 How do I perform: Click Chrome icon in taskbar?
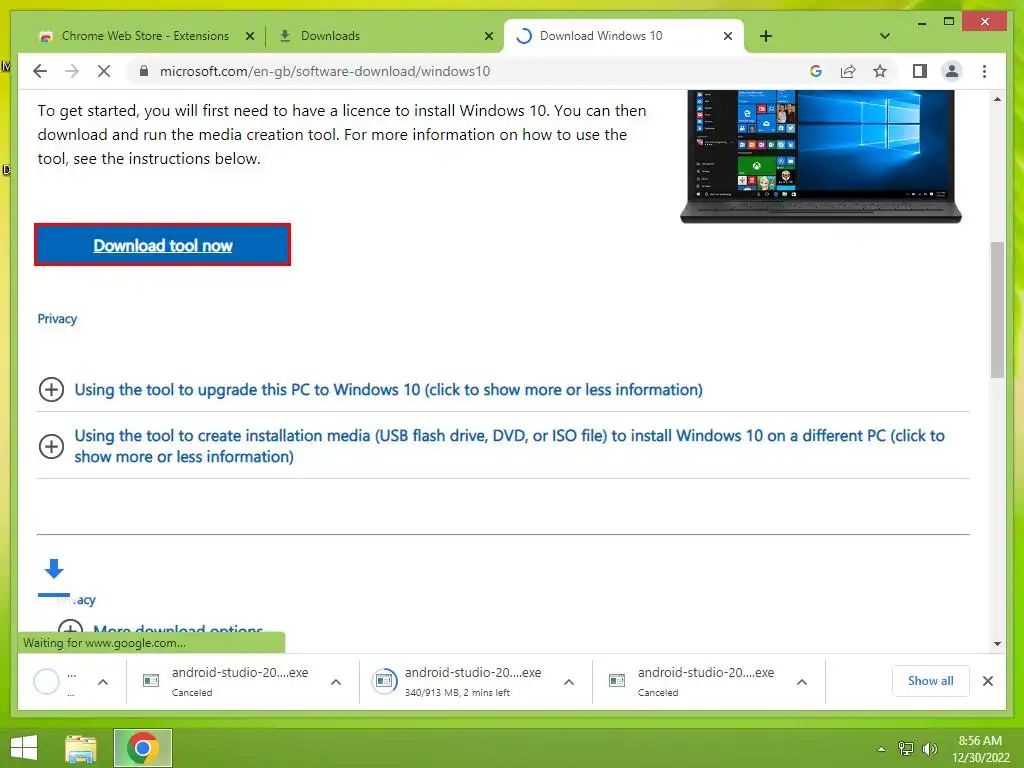tap(142, 748)
